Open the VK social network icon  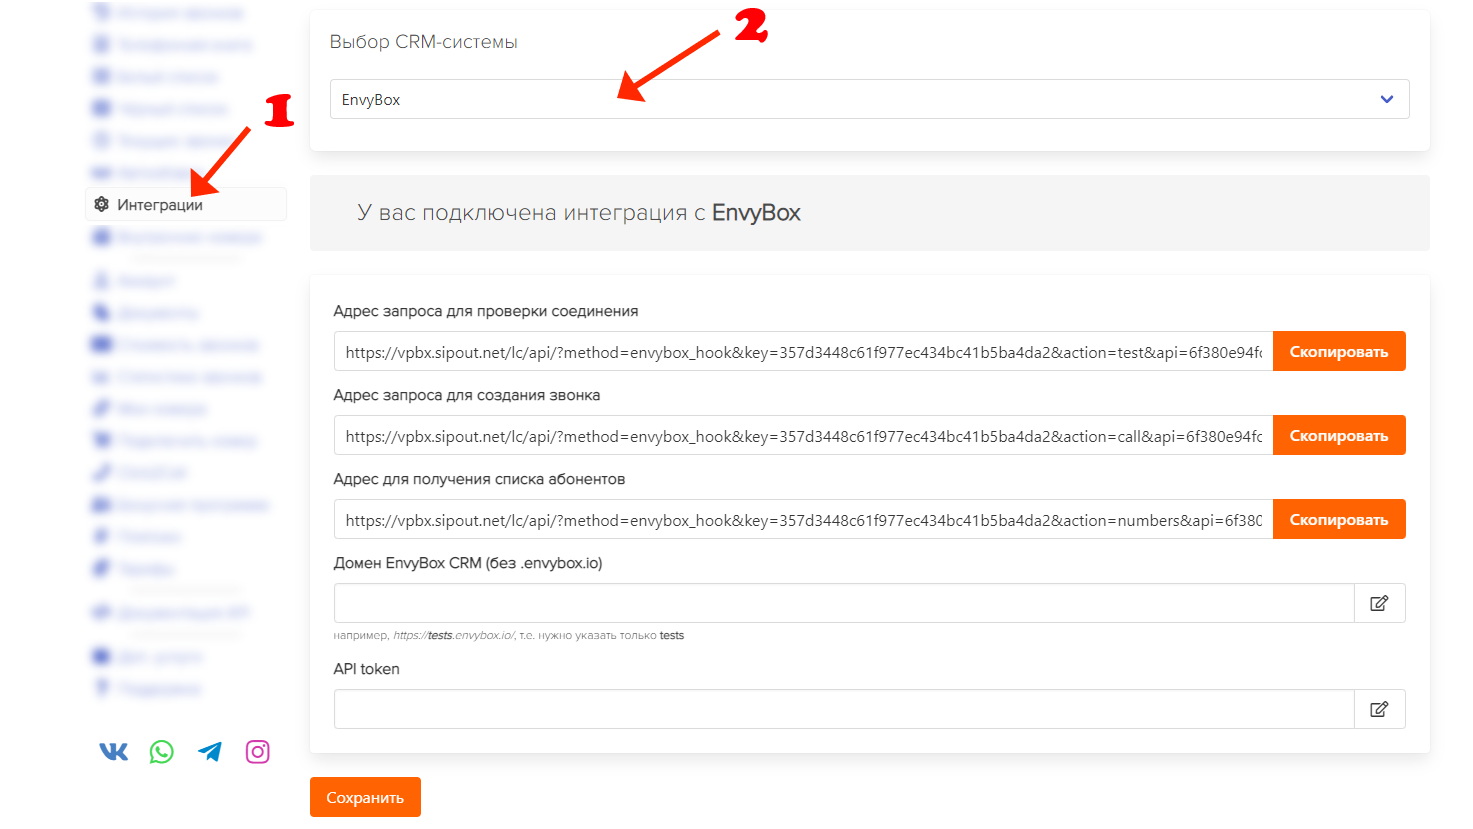coord(114,752)
